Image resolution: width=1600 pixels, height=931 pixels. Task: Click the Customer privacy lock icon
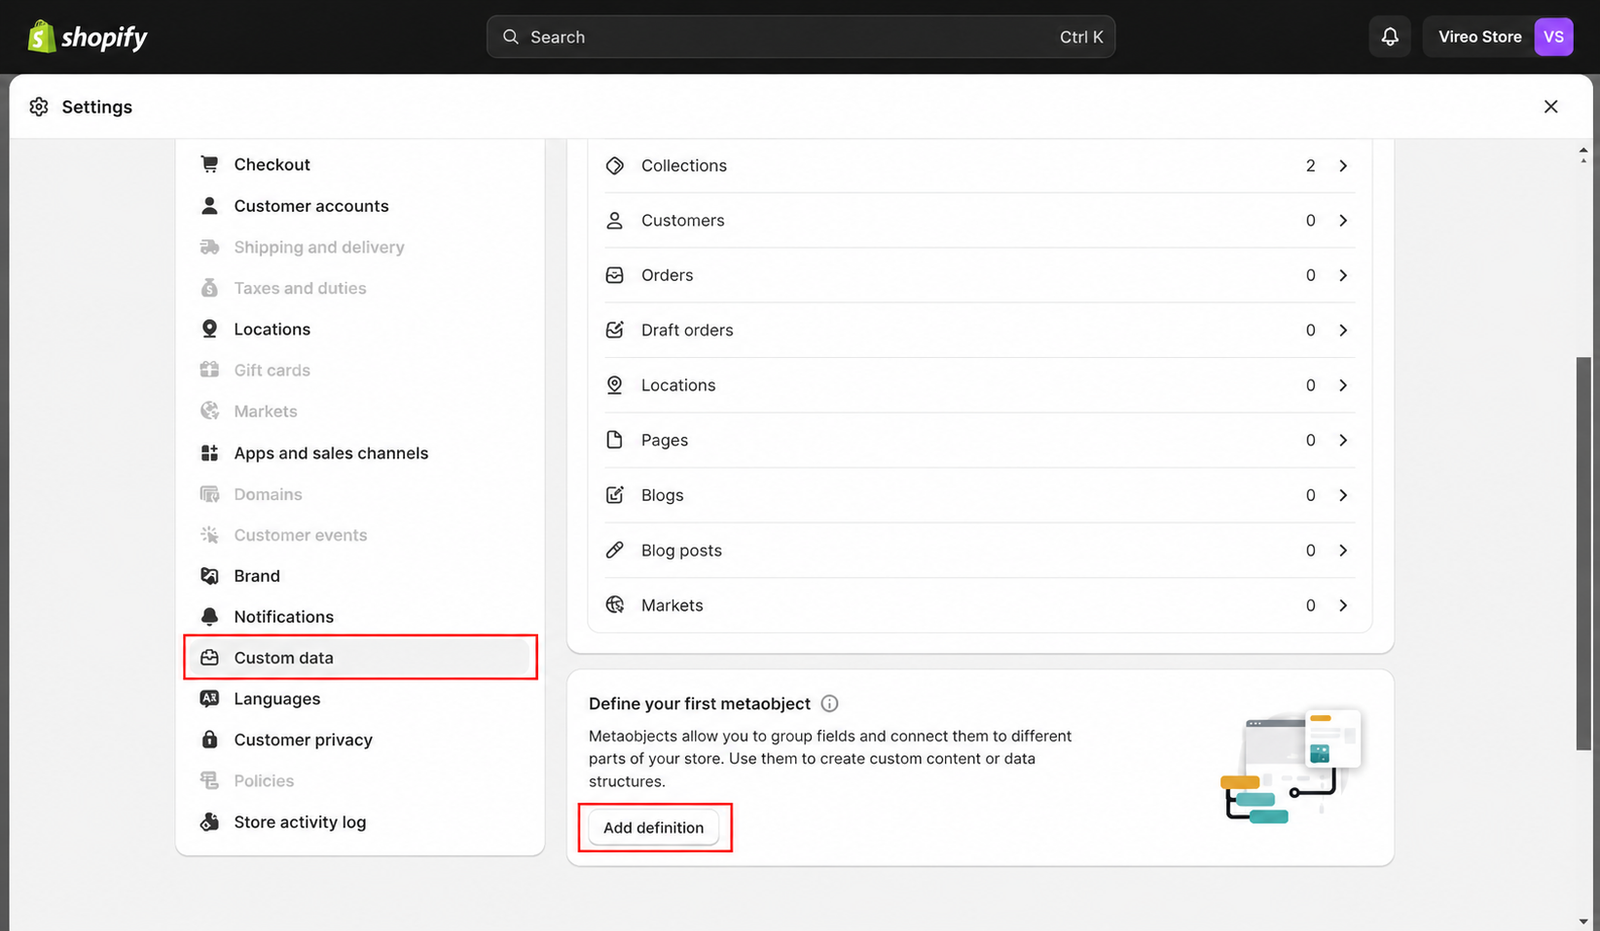209,740
